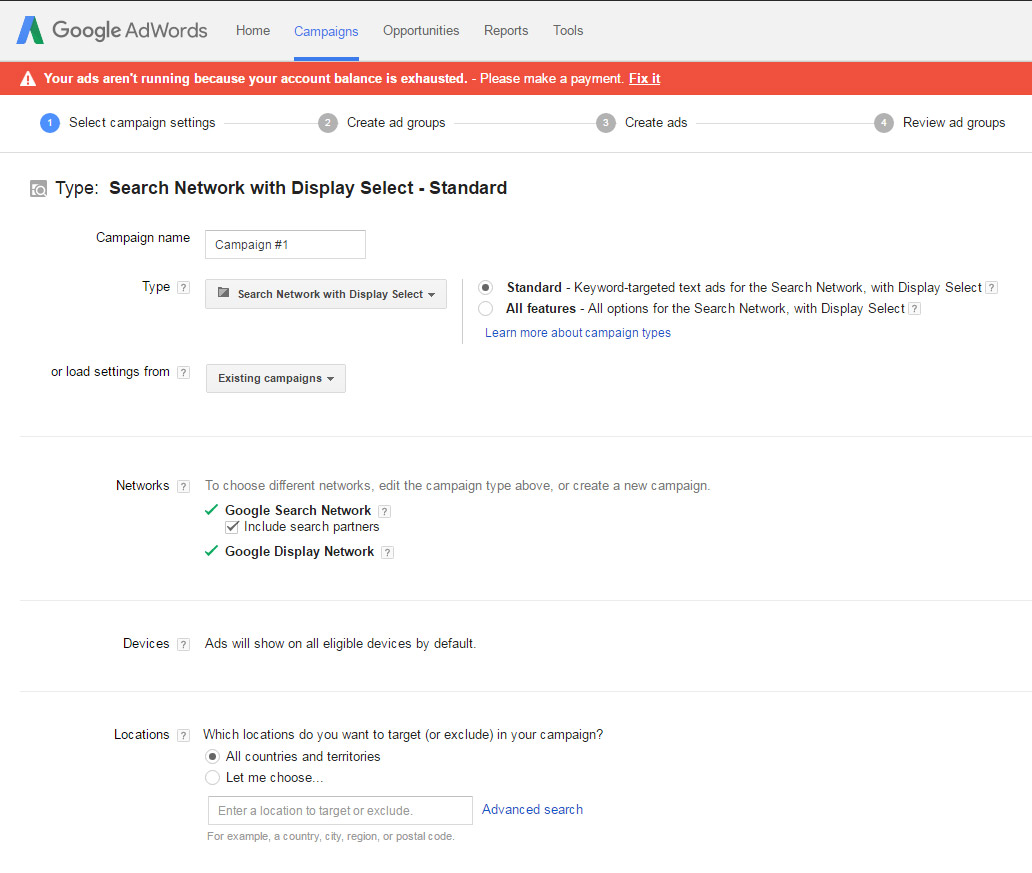This screenshot has height=873, width=1032.
Task: Go to Home tab
Action: pos(253,30)
